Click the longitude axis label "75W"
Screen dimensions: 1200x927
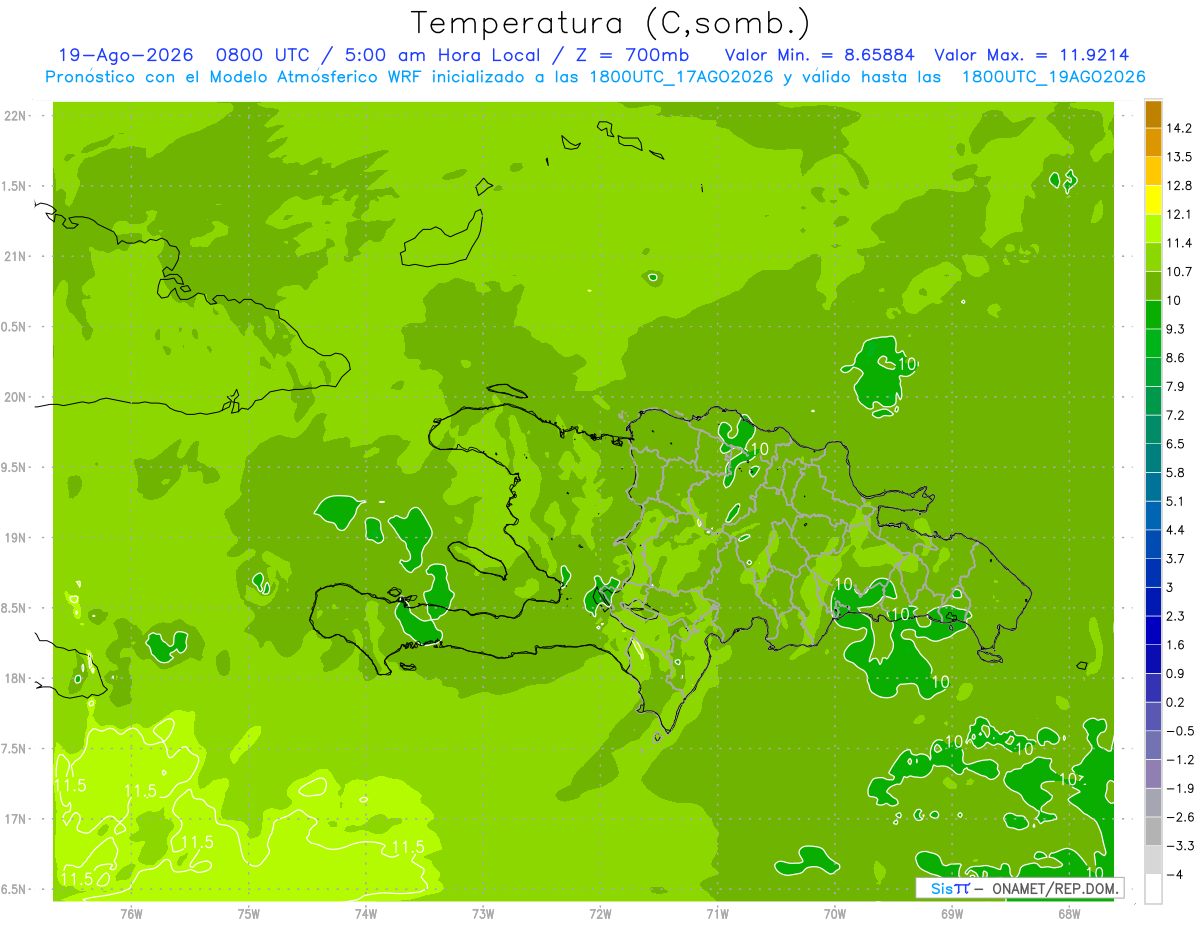[249, 913]
